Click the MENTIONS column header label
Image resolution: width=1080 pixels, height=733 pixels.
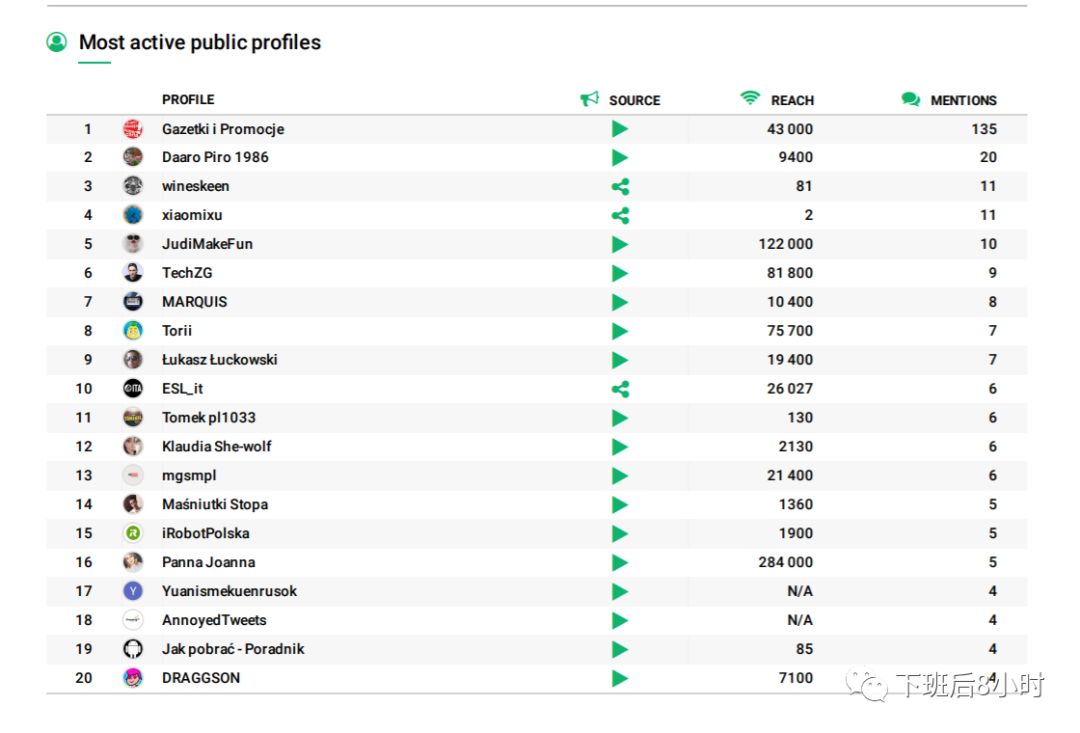click(964, 101)
